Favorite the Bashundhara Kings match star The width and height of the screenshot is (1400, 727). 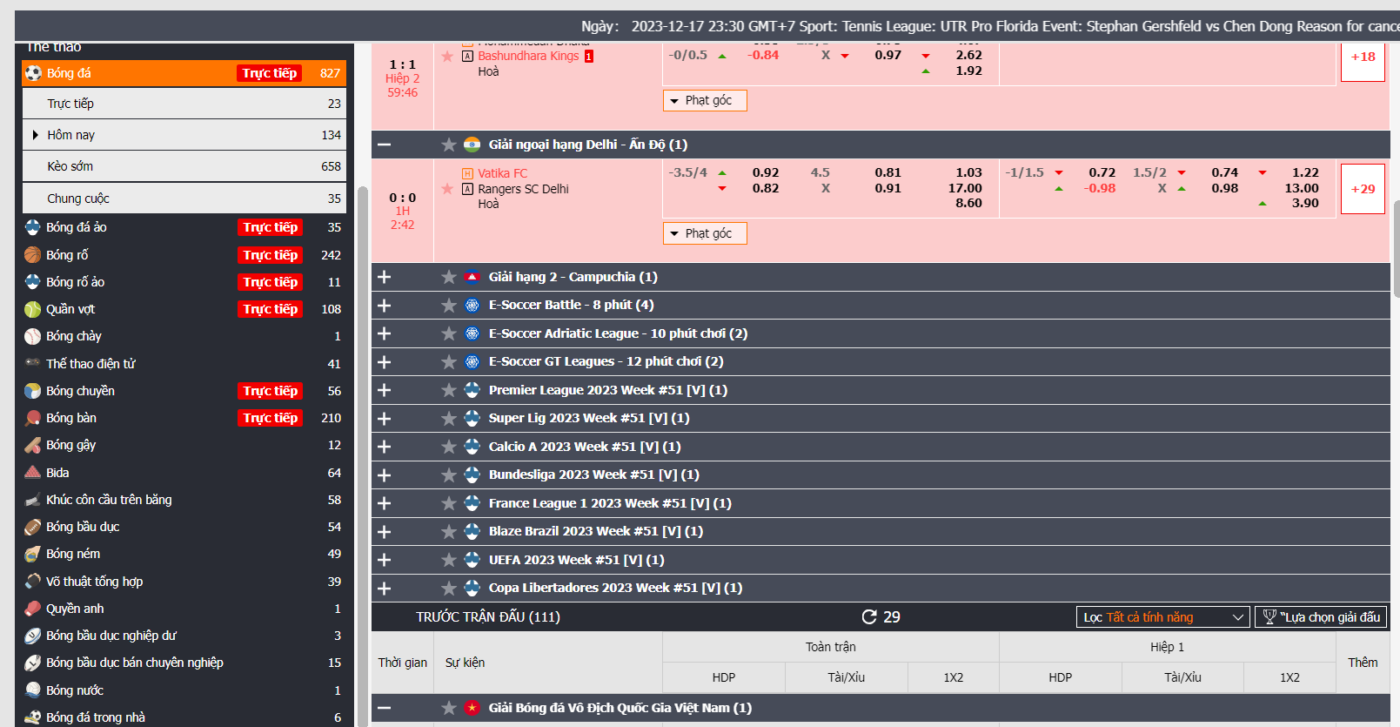click(x=447, y=56)
